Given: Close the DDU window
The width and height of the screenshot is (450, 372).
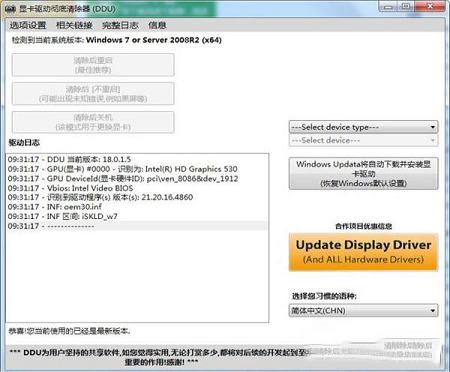Looking at the screenshot, I should pos(430,6).
